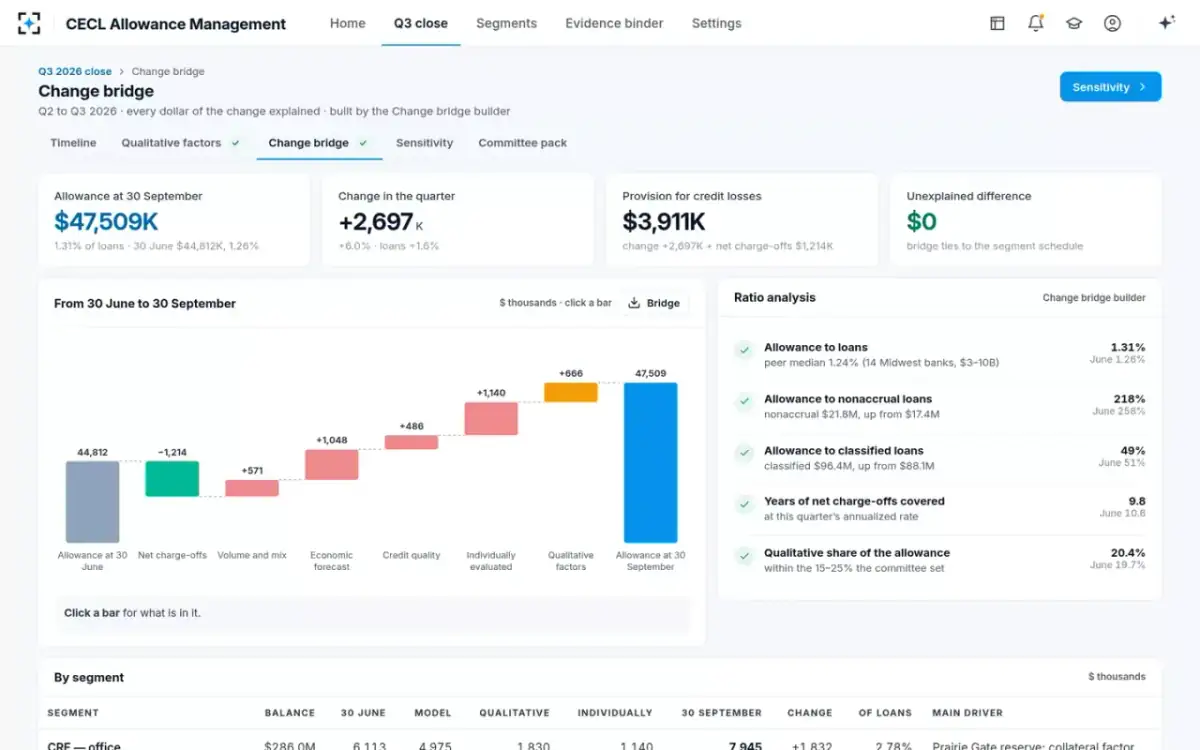Click the Volume and mix bar
The height and width of the screenshot is (750, 1200).
tap(252, 488)
